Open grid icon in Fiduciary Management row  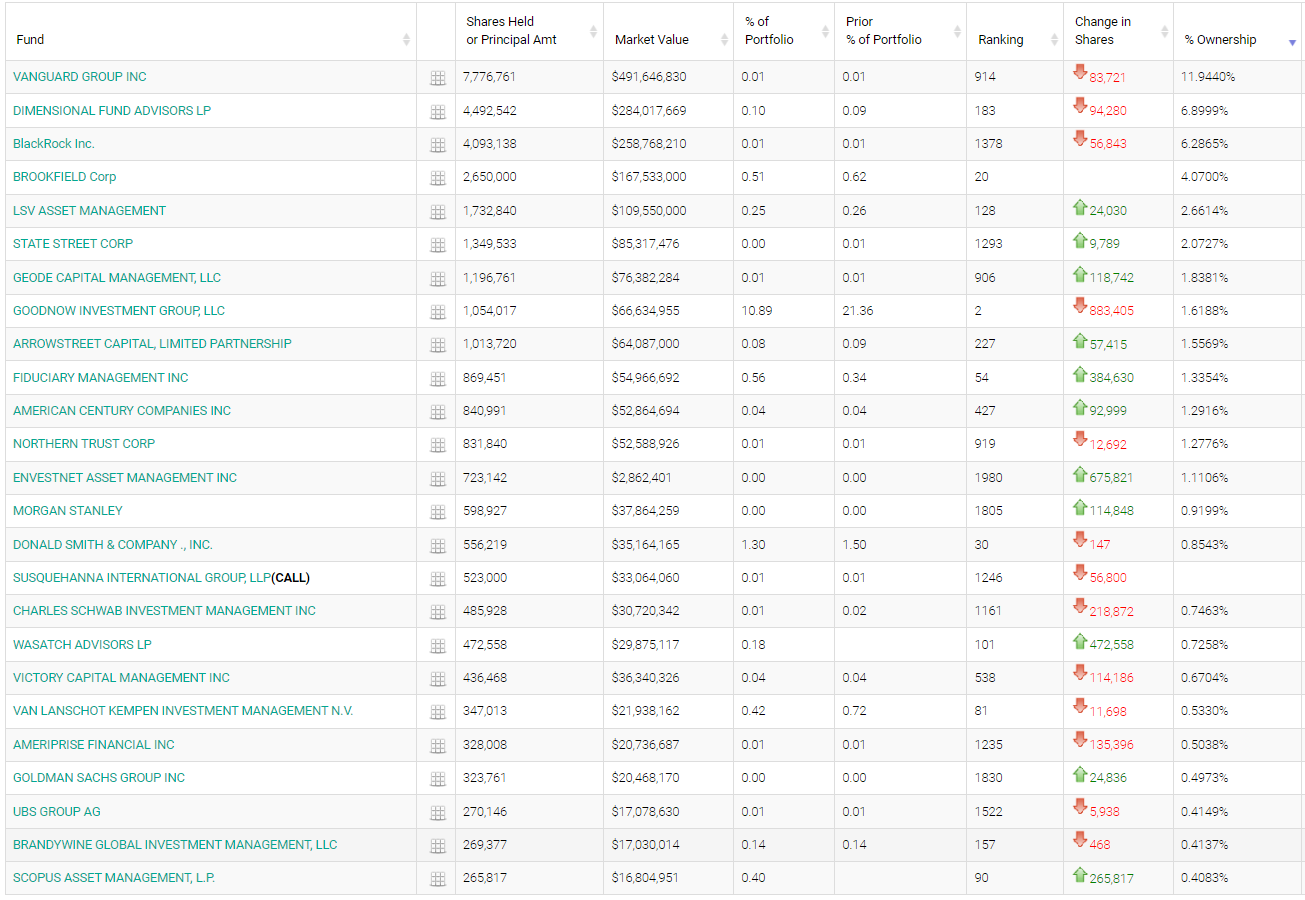pyautogui.click(x=437, y=379)
